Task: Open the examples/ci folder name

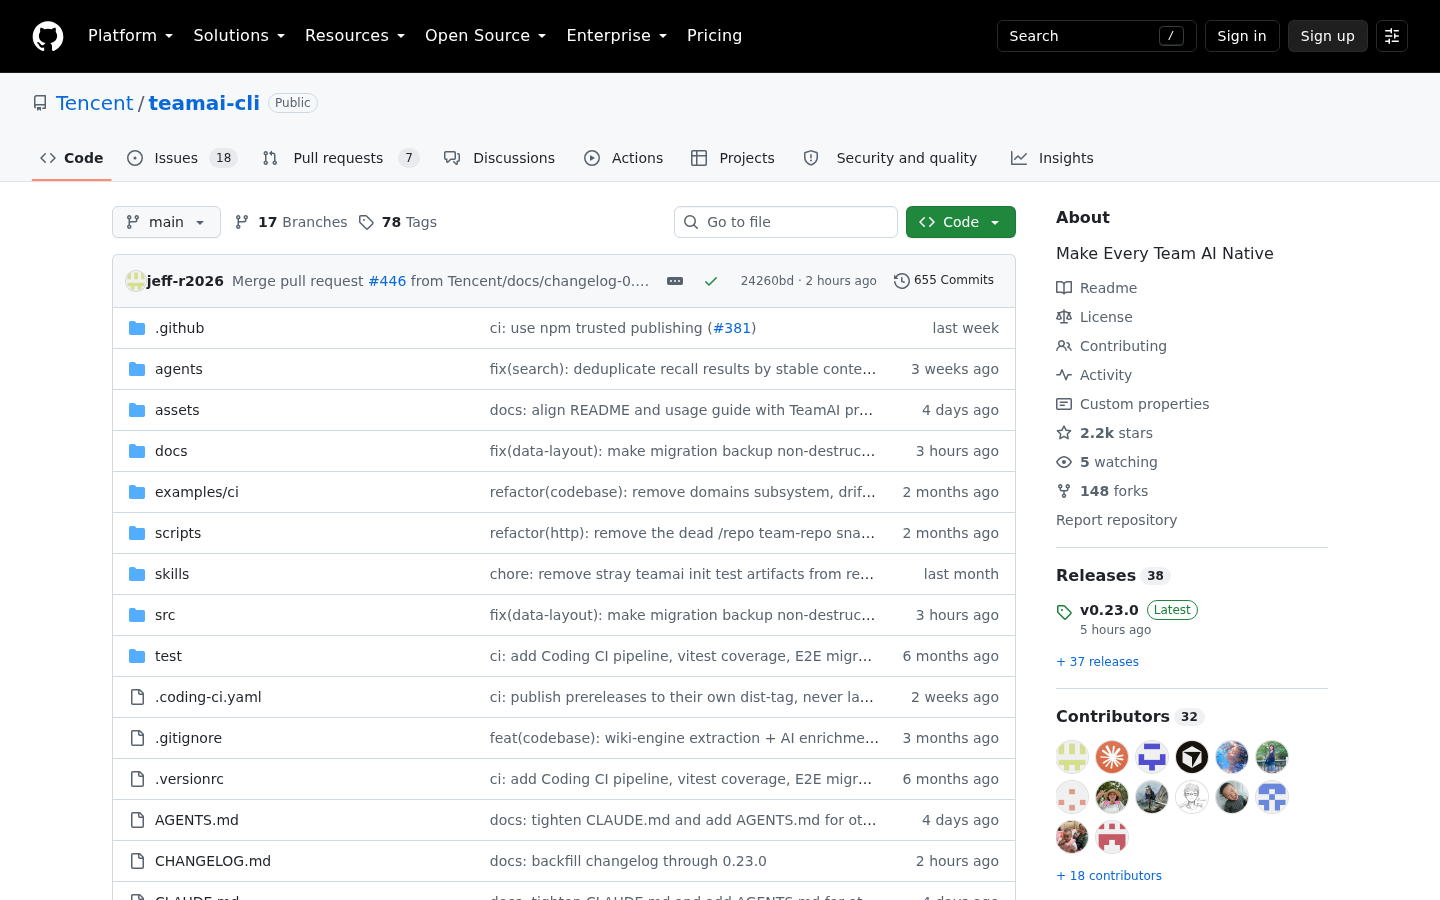Action: pyautogui.click(x=197, y=492)
